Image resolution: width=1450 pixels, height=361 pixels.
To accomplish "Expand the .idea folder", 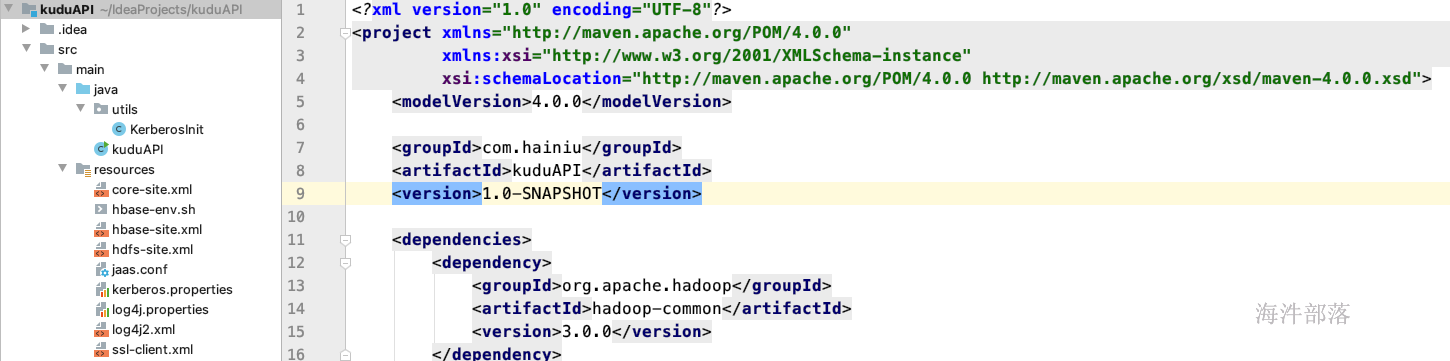I will [x=28, y=28].
